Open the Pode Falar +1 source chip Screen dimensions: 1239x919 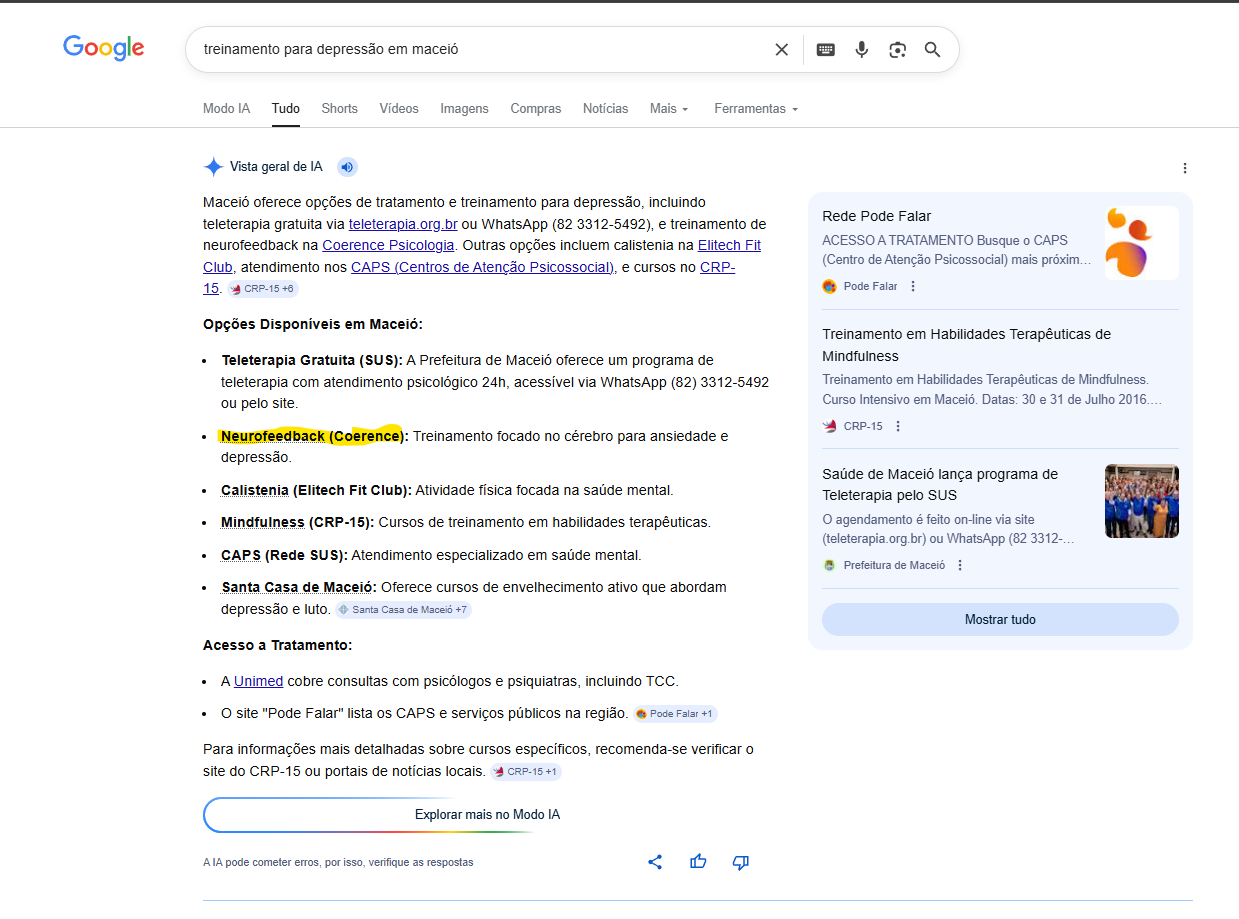click(x=675, y=714)
